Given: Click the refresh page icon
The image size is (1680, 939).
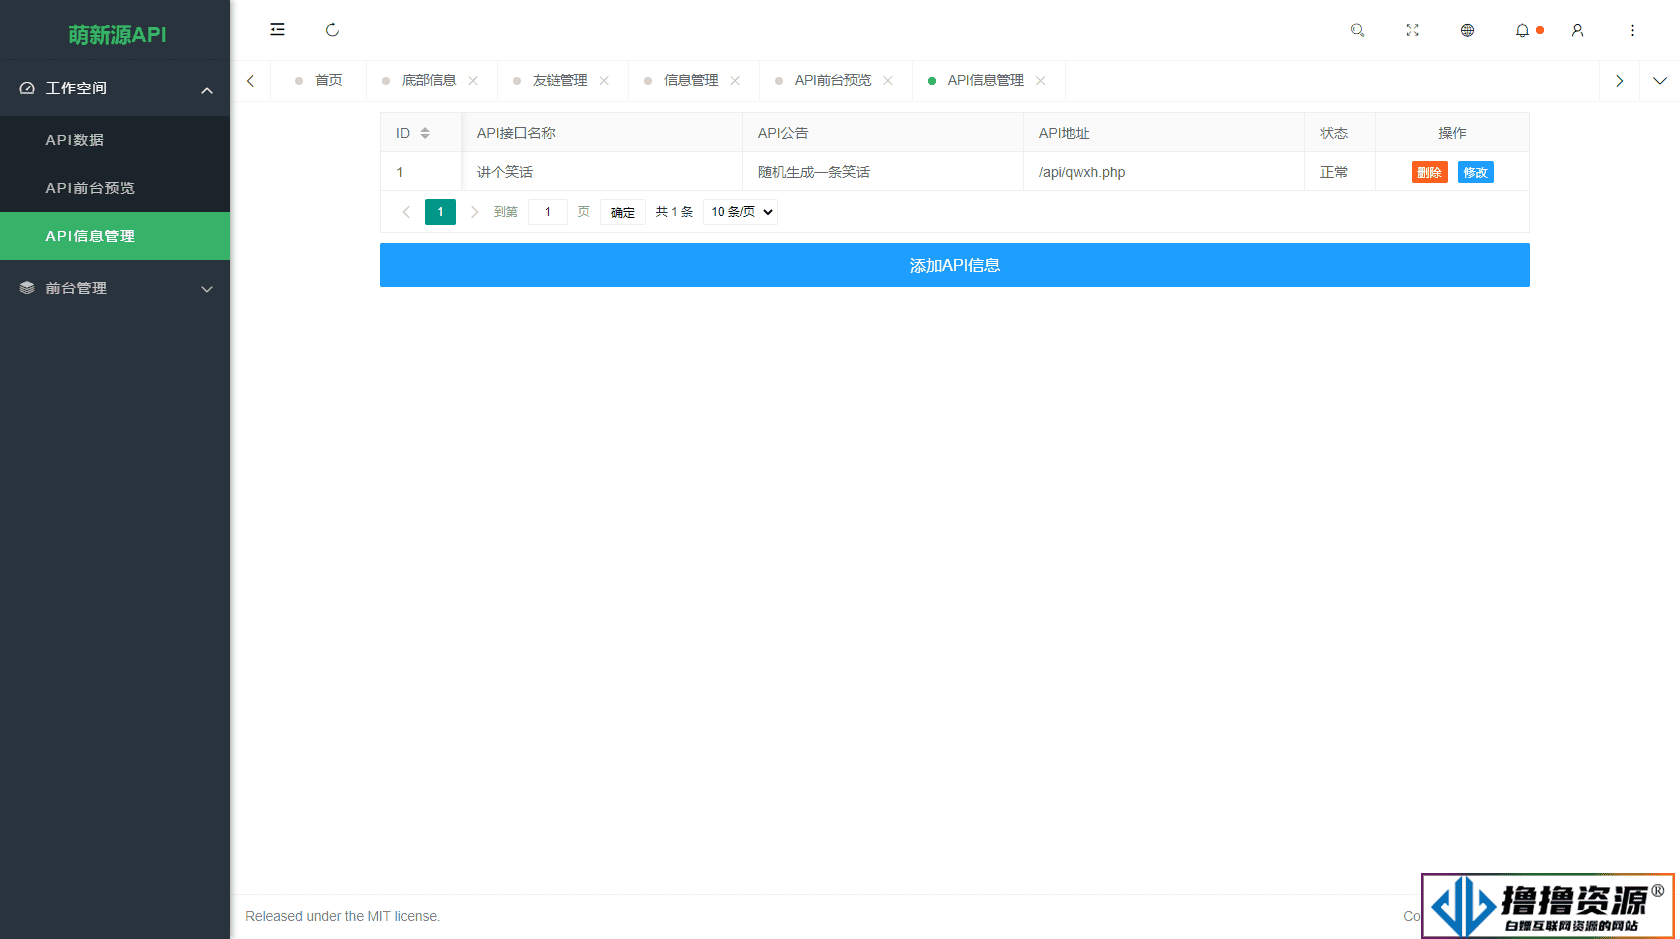Looking at the screenshot, I should click(332, 30).
